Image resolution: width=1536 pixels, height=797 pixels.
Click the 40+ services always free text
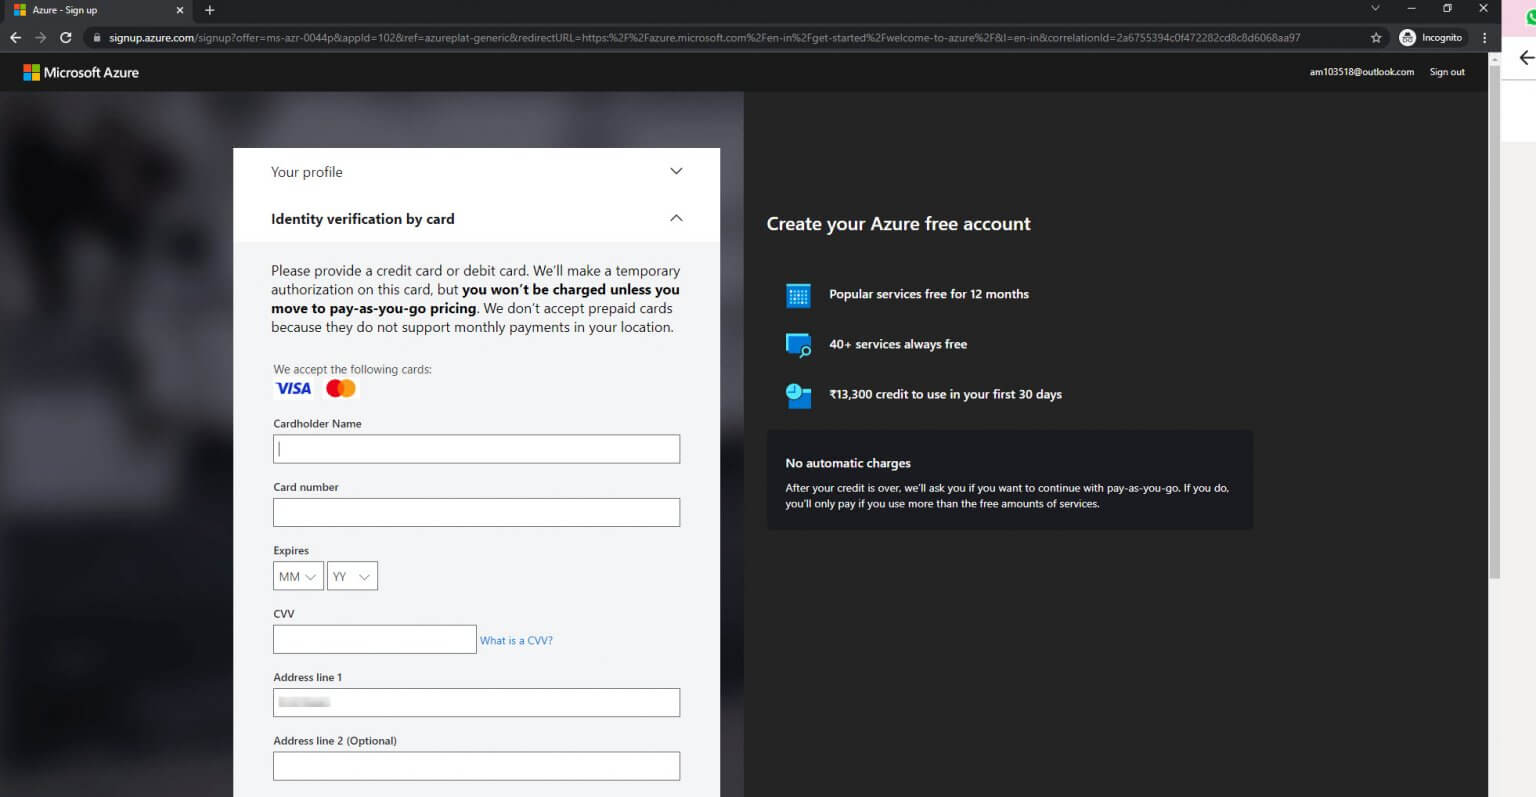click(898, 344)
